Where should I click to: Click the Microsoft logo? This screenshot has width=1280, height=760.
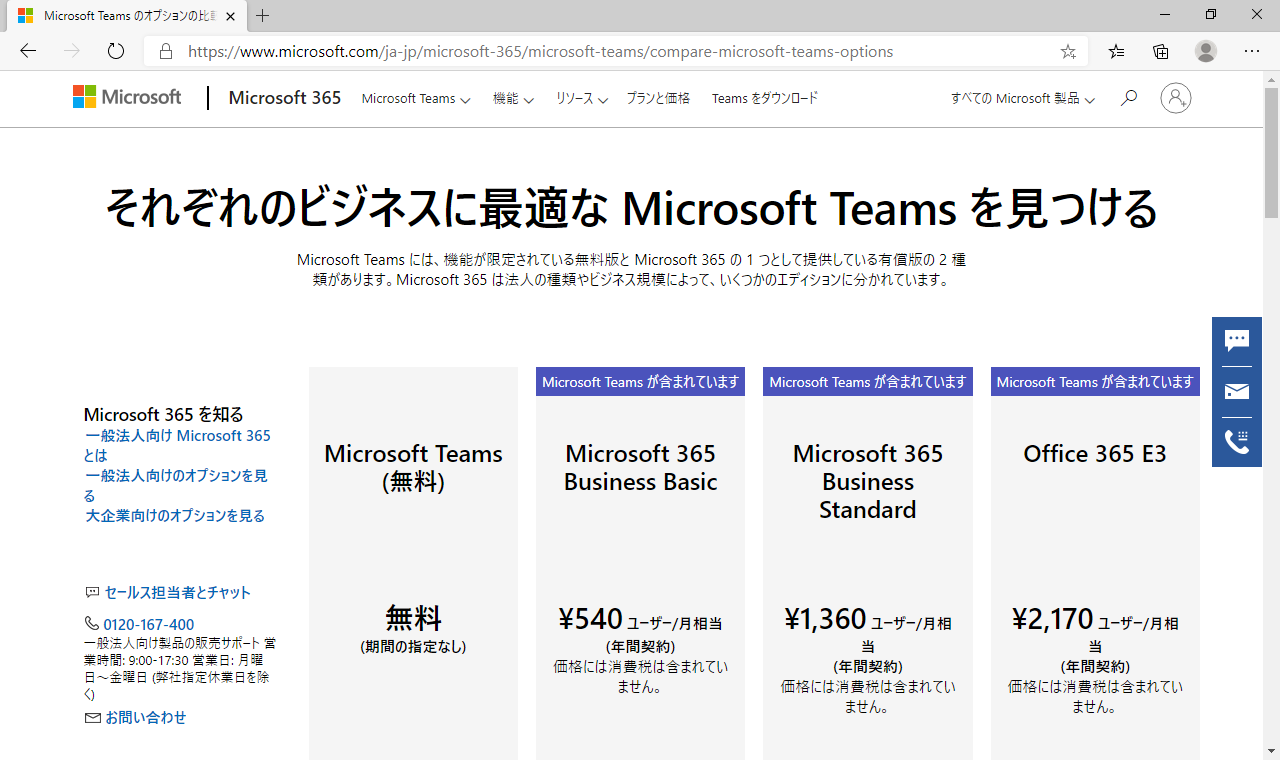coord(127,97)
